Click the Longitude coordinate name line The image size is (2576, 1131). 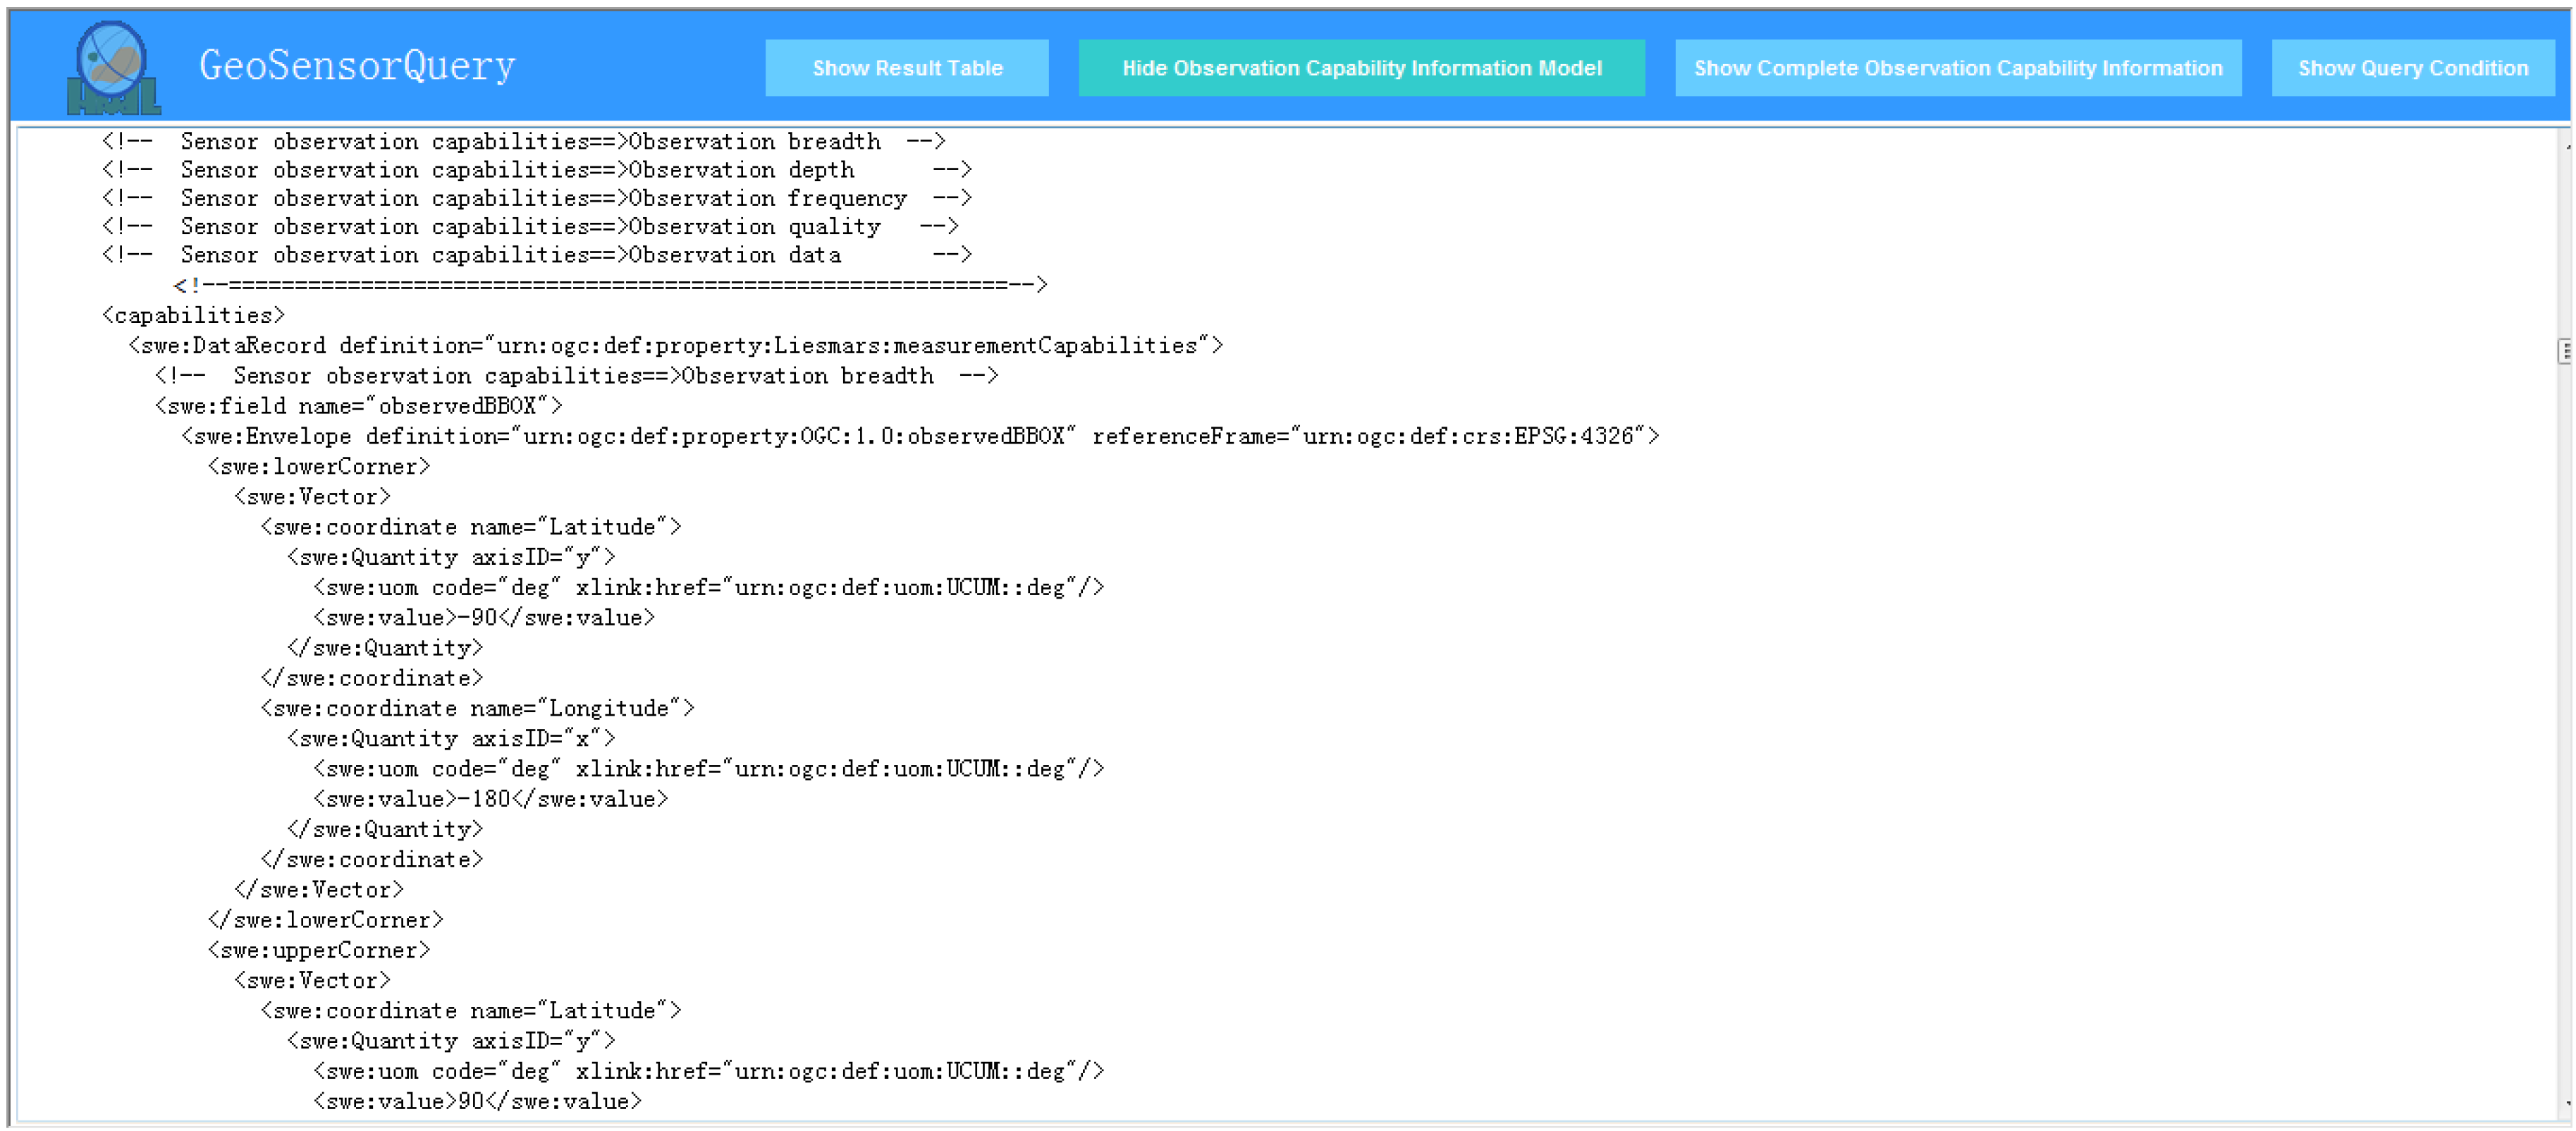pos(477,709)
